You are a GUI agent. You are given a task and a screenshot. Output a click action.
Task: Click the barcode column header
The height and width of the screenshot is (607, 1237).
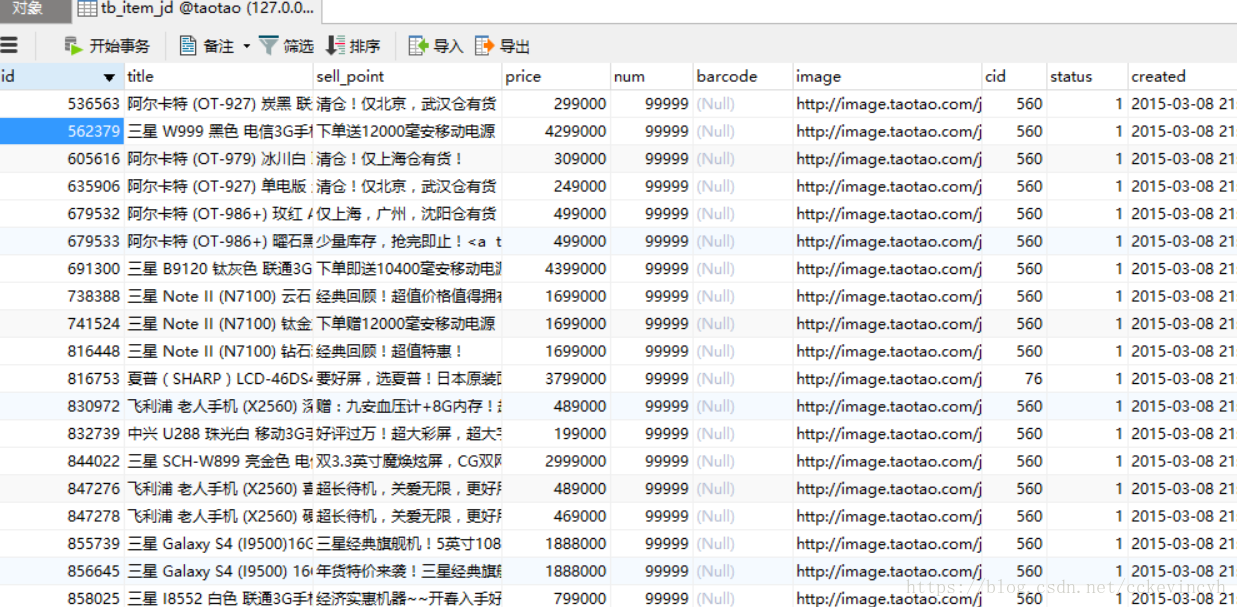[x=743, y=76]
